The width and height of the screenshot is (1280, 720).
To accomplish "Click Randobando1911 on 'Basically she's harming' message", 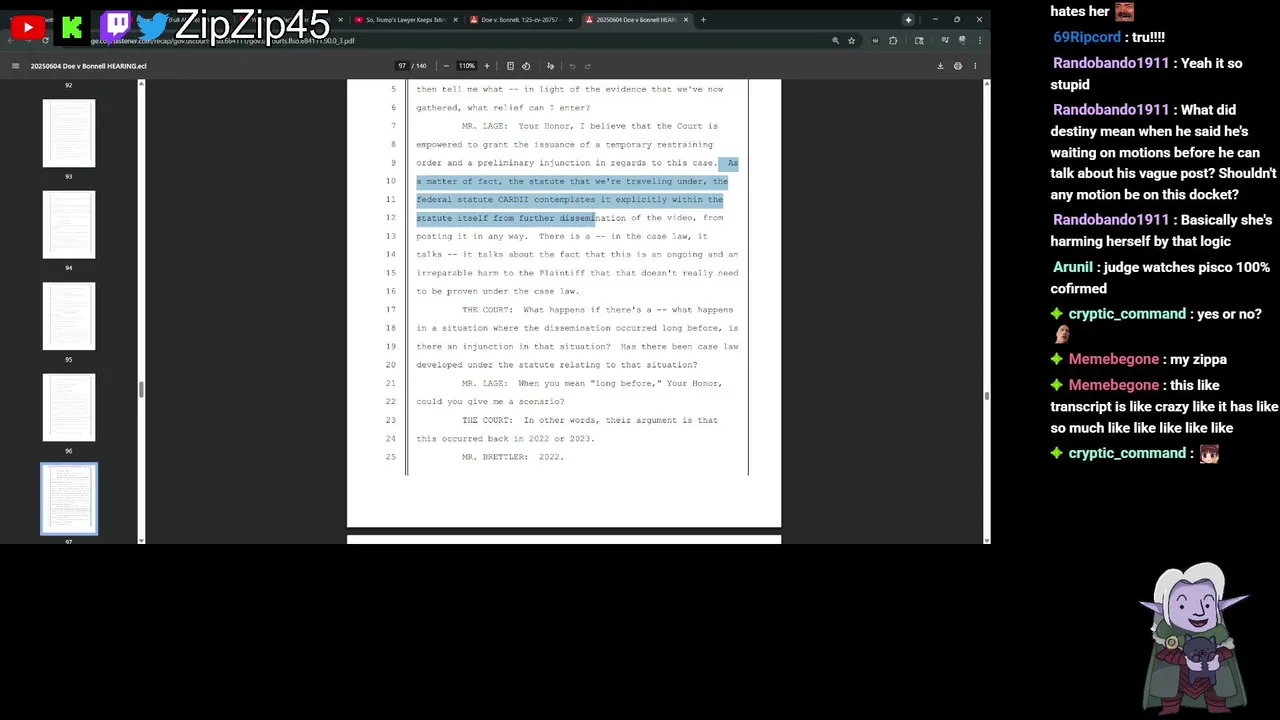I will (1111, 220).
